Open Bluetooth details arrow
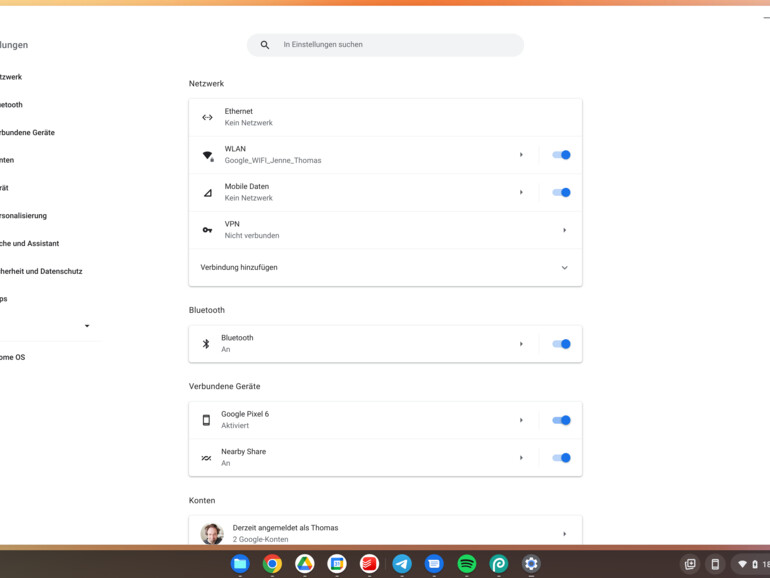This screenshot has width=770, height=578. 521,344
